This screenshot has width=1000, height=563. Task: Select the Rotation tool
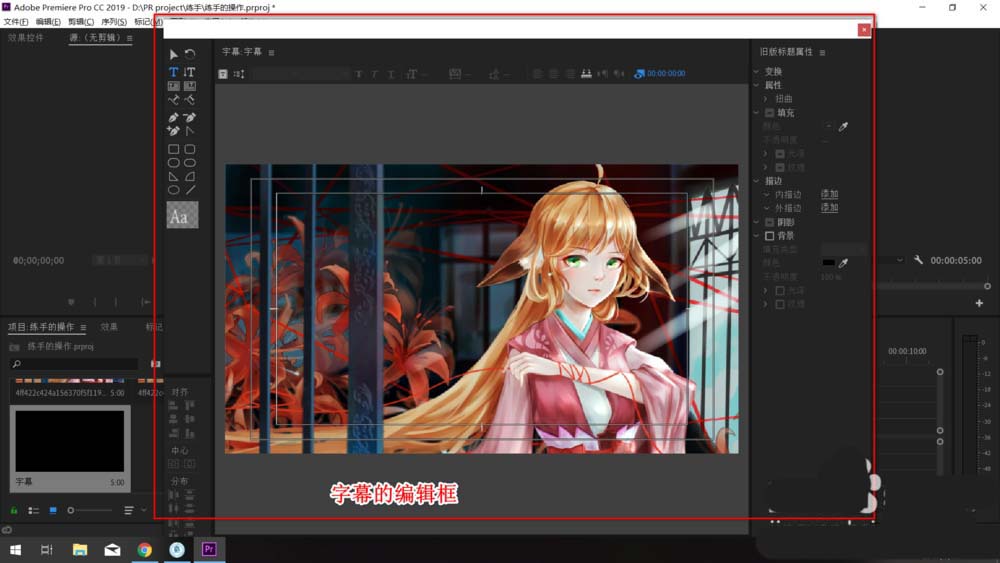190,55
